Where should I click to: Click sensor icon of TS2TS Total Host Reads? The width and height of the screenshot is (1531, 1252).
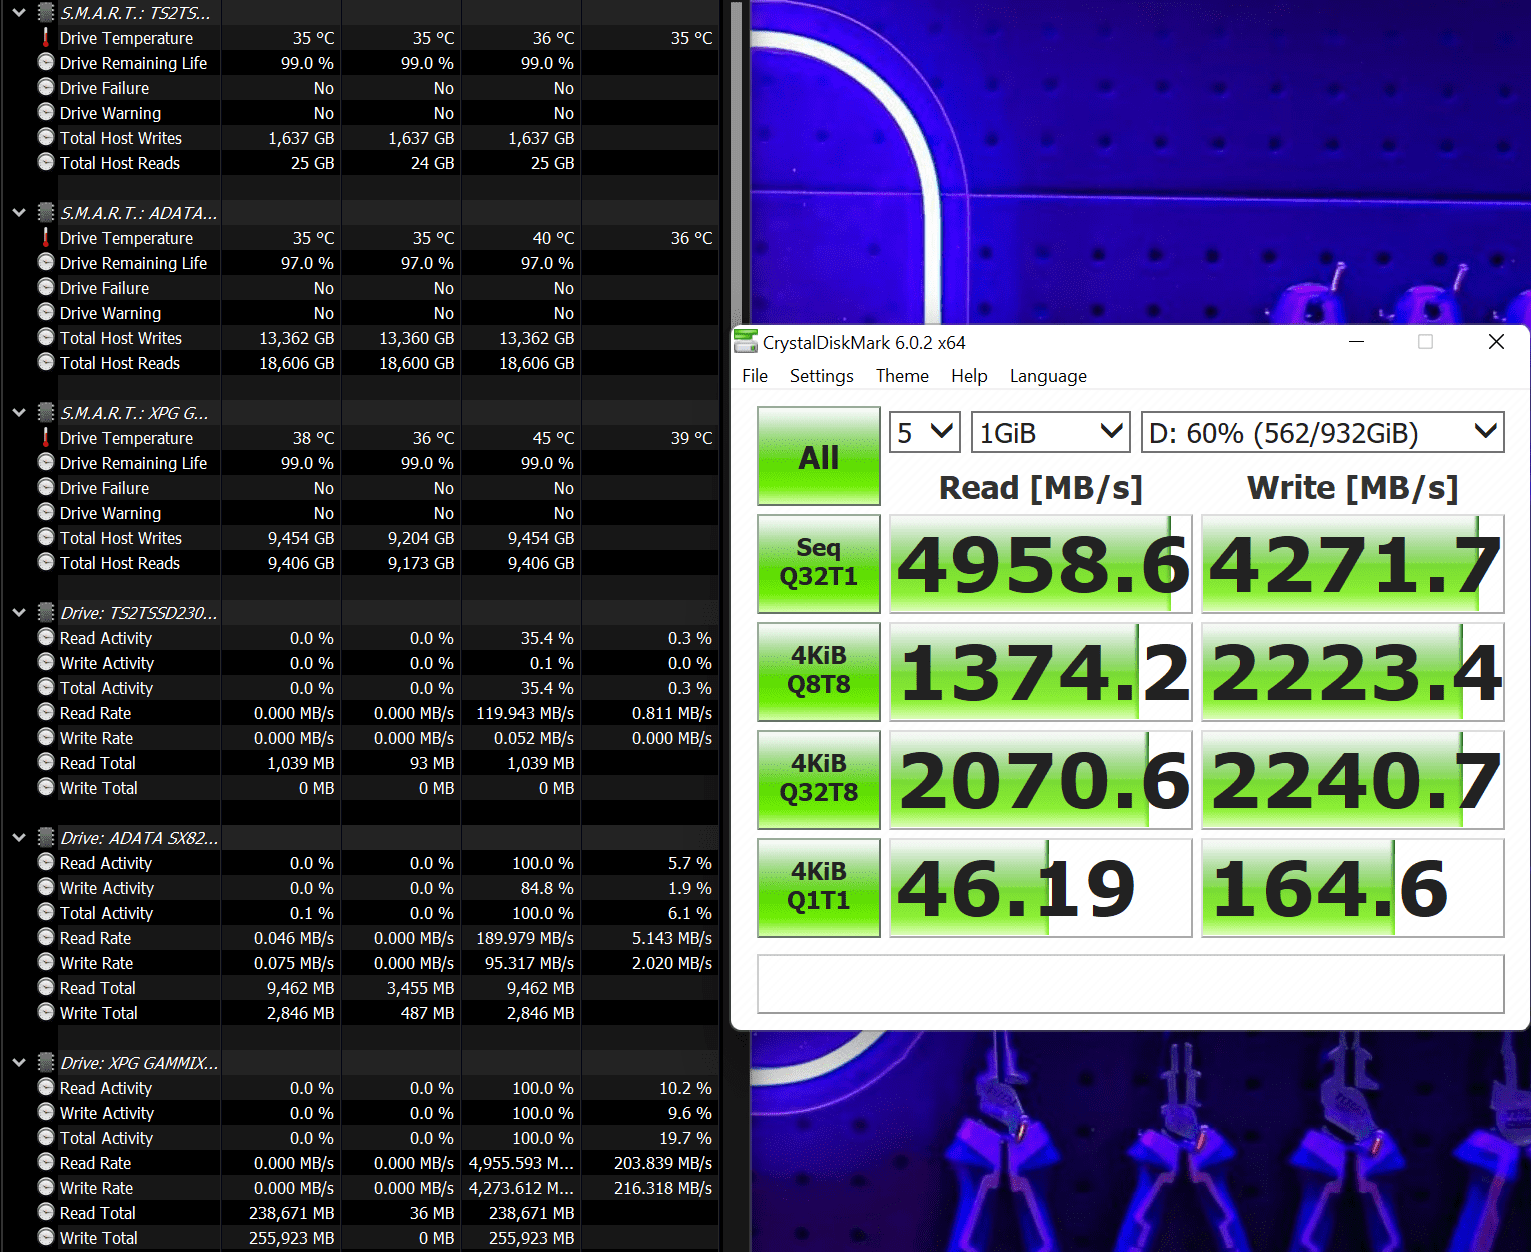coord(46,162)
